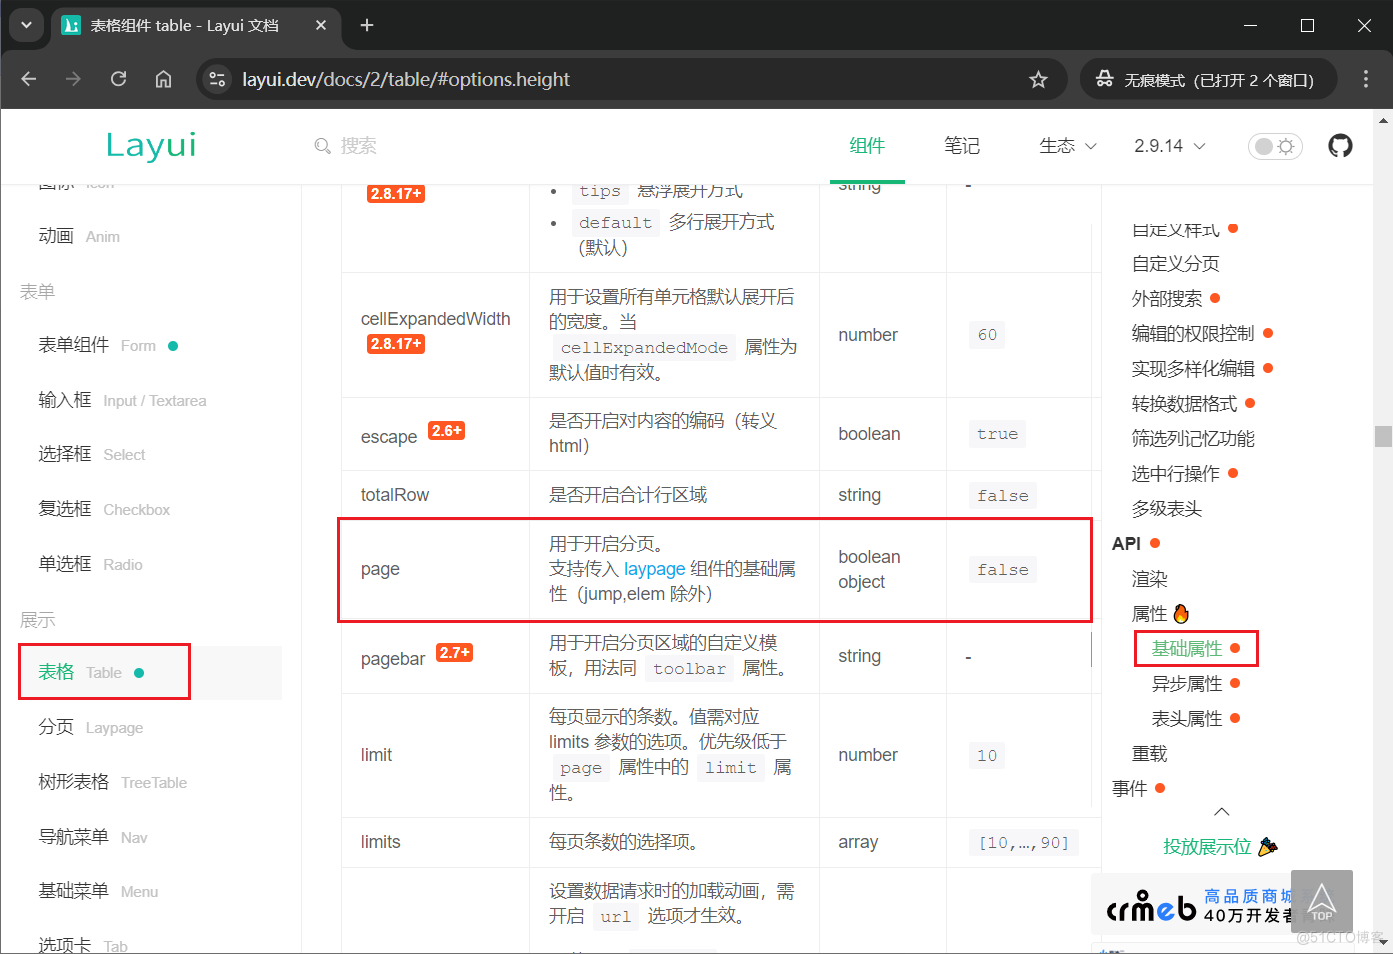Viewport: 1393px width, 954px height.
Task: Switch to the 笔记 tab
Action: point(962,146)
